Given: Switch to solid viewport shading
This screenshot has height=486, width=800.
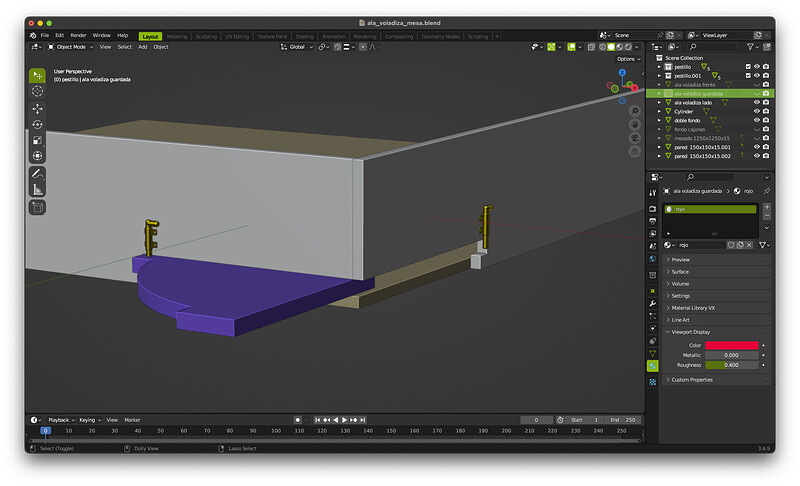Looking at the screenshot, I should (611, 47).
